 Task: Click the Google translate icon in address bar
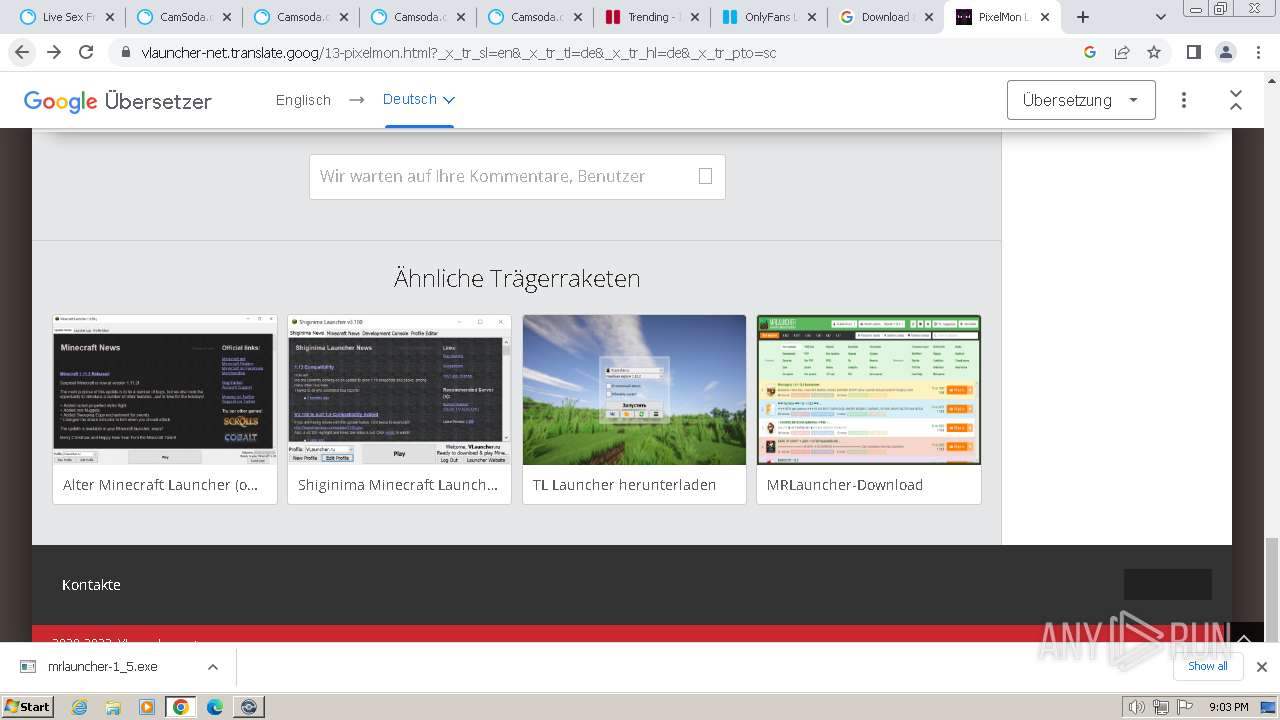tap(1090, 52)
